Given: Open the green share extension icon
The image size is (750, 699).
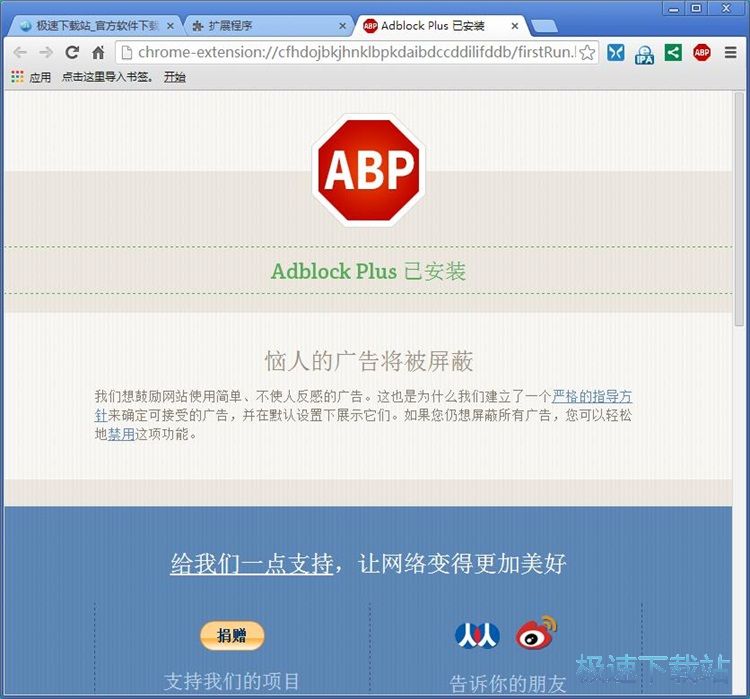Looking at the screenshot, I should coord(673,52).
